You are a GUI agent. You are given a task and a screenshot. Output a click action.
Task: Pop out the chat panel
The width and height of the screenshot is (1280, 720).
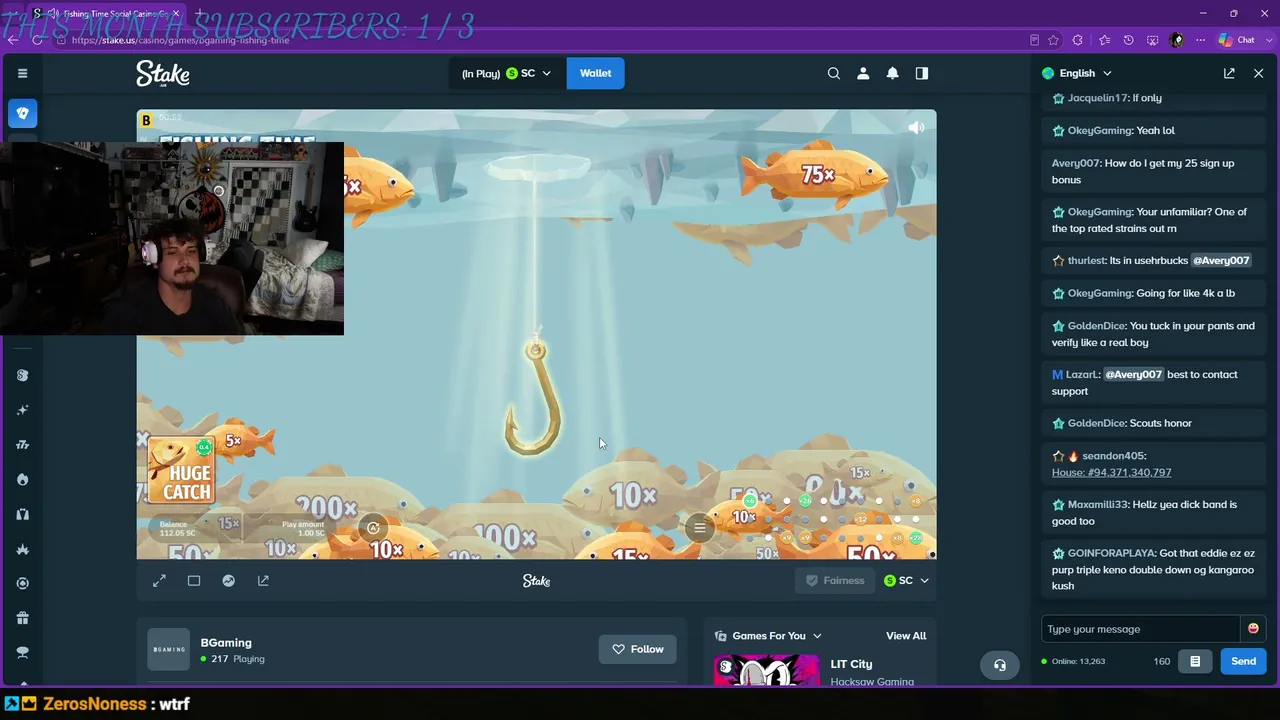(1229, 73)
